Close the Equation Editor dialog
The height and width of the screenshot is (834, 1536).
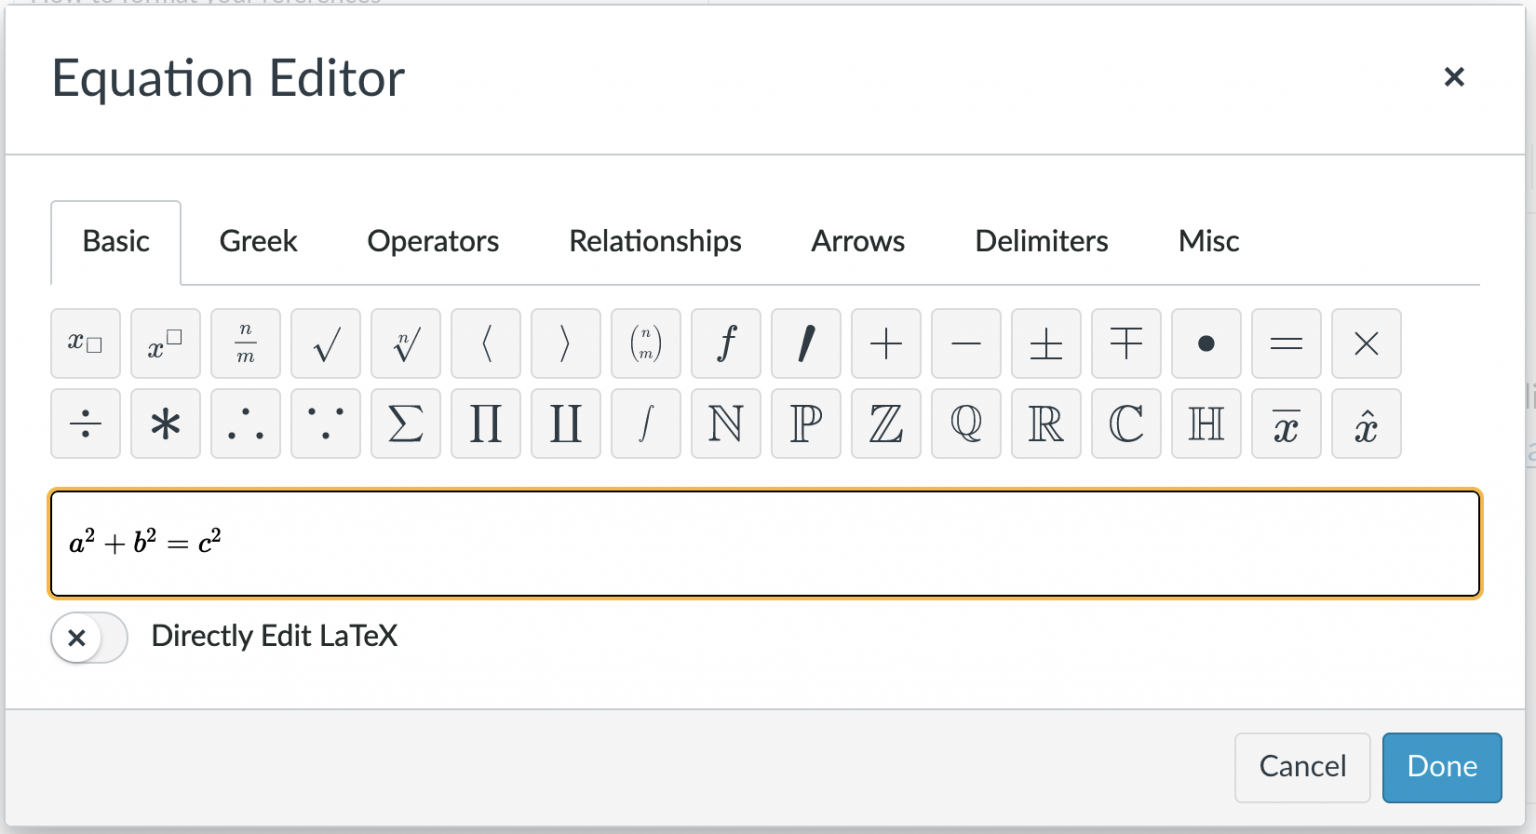(x=1454, y=77)
